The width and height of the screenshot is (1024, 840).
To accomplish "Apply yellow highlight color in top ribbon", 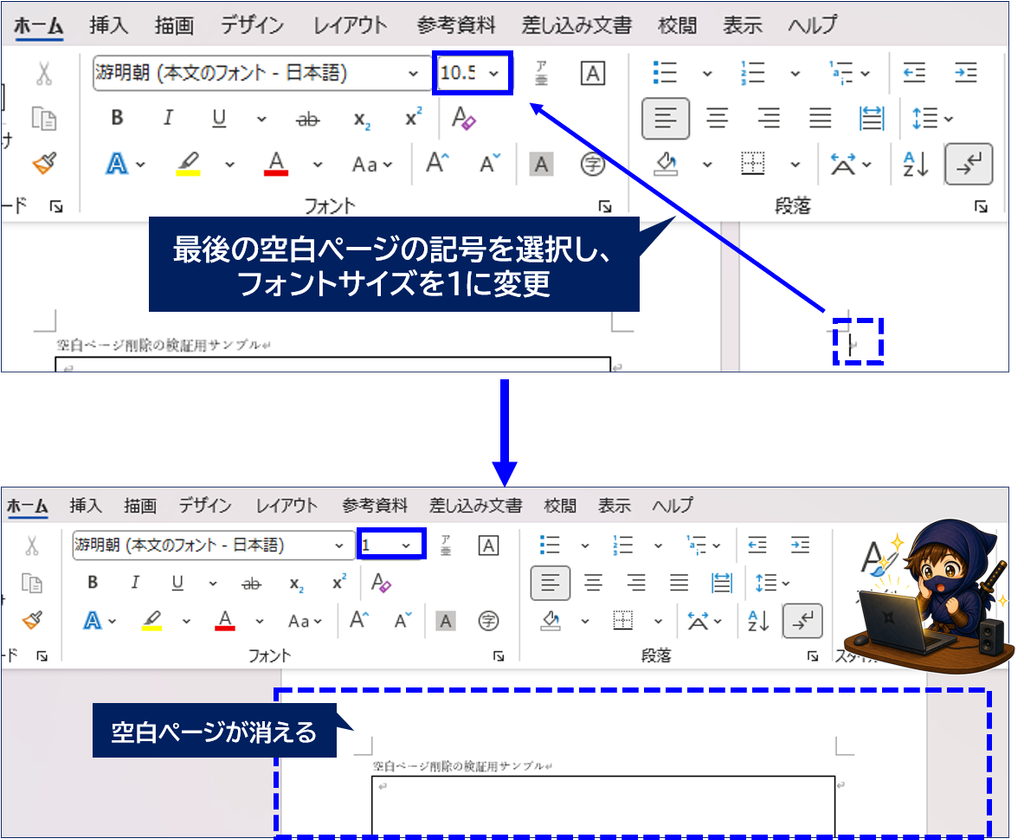I will click(188, 163).
